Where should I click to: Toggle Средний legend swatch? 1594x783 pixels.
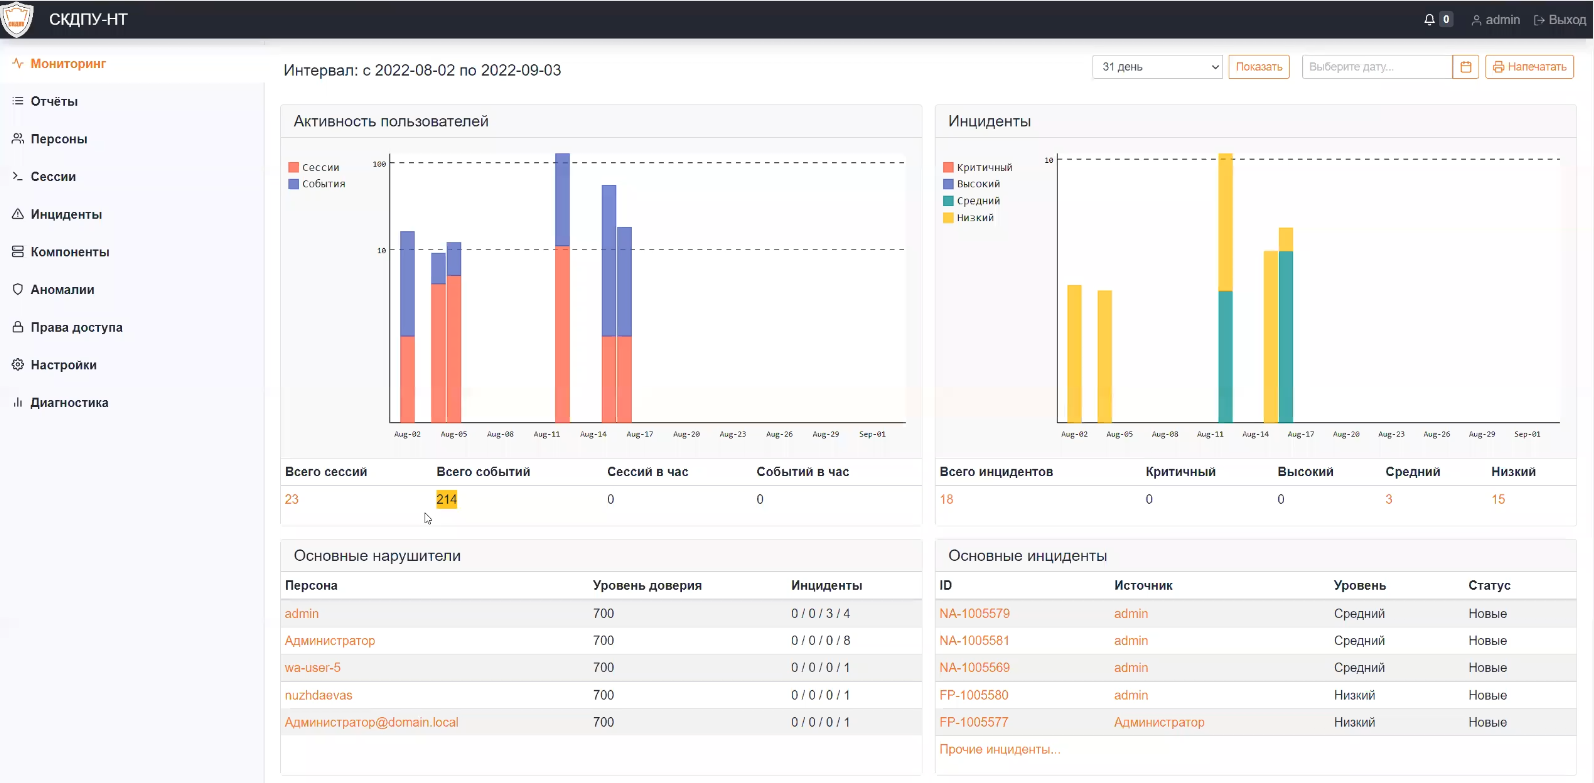(x=948, y=201)
